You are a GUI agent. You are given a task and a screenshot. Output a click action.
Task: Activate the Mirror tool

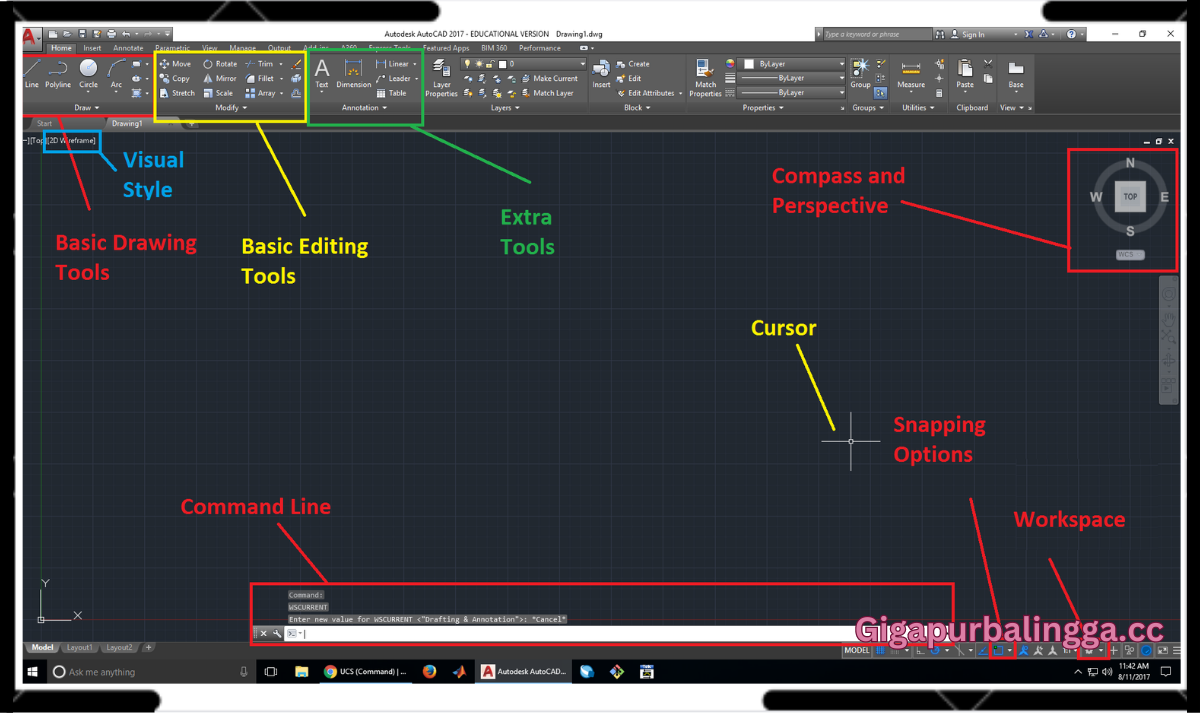[x=220, y=78]
